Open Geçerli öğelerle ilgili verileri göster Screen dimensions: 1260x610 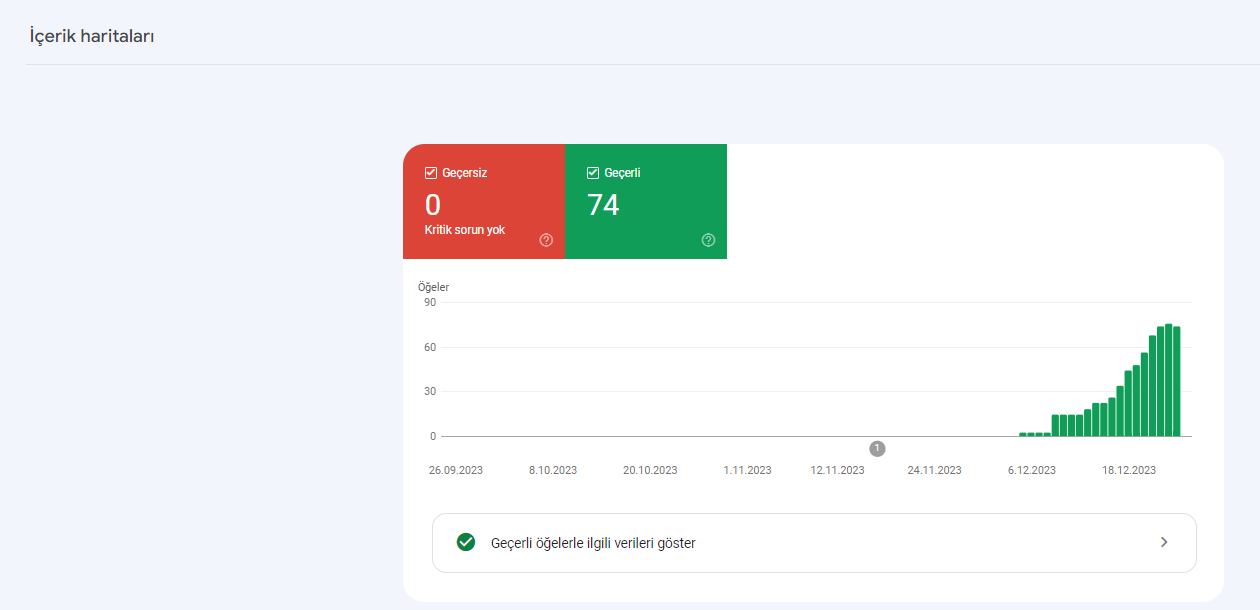click(814, 543)
